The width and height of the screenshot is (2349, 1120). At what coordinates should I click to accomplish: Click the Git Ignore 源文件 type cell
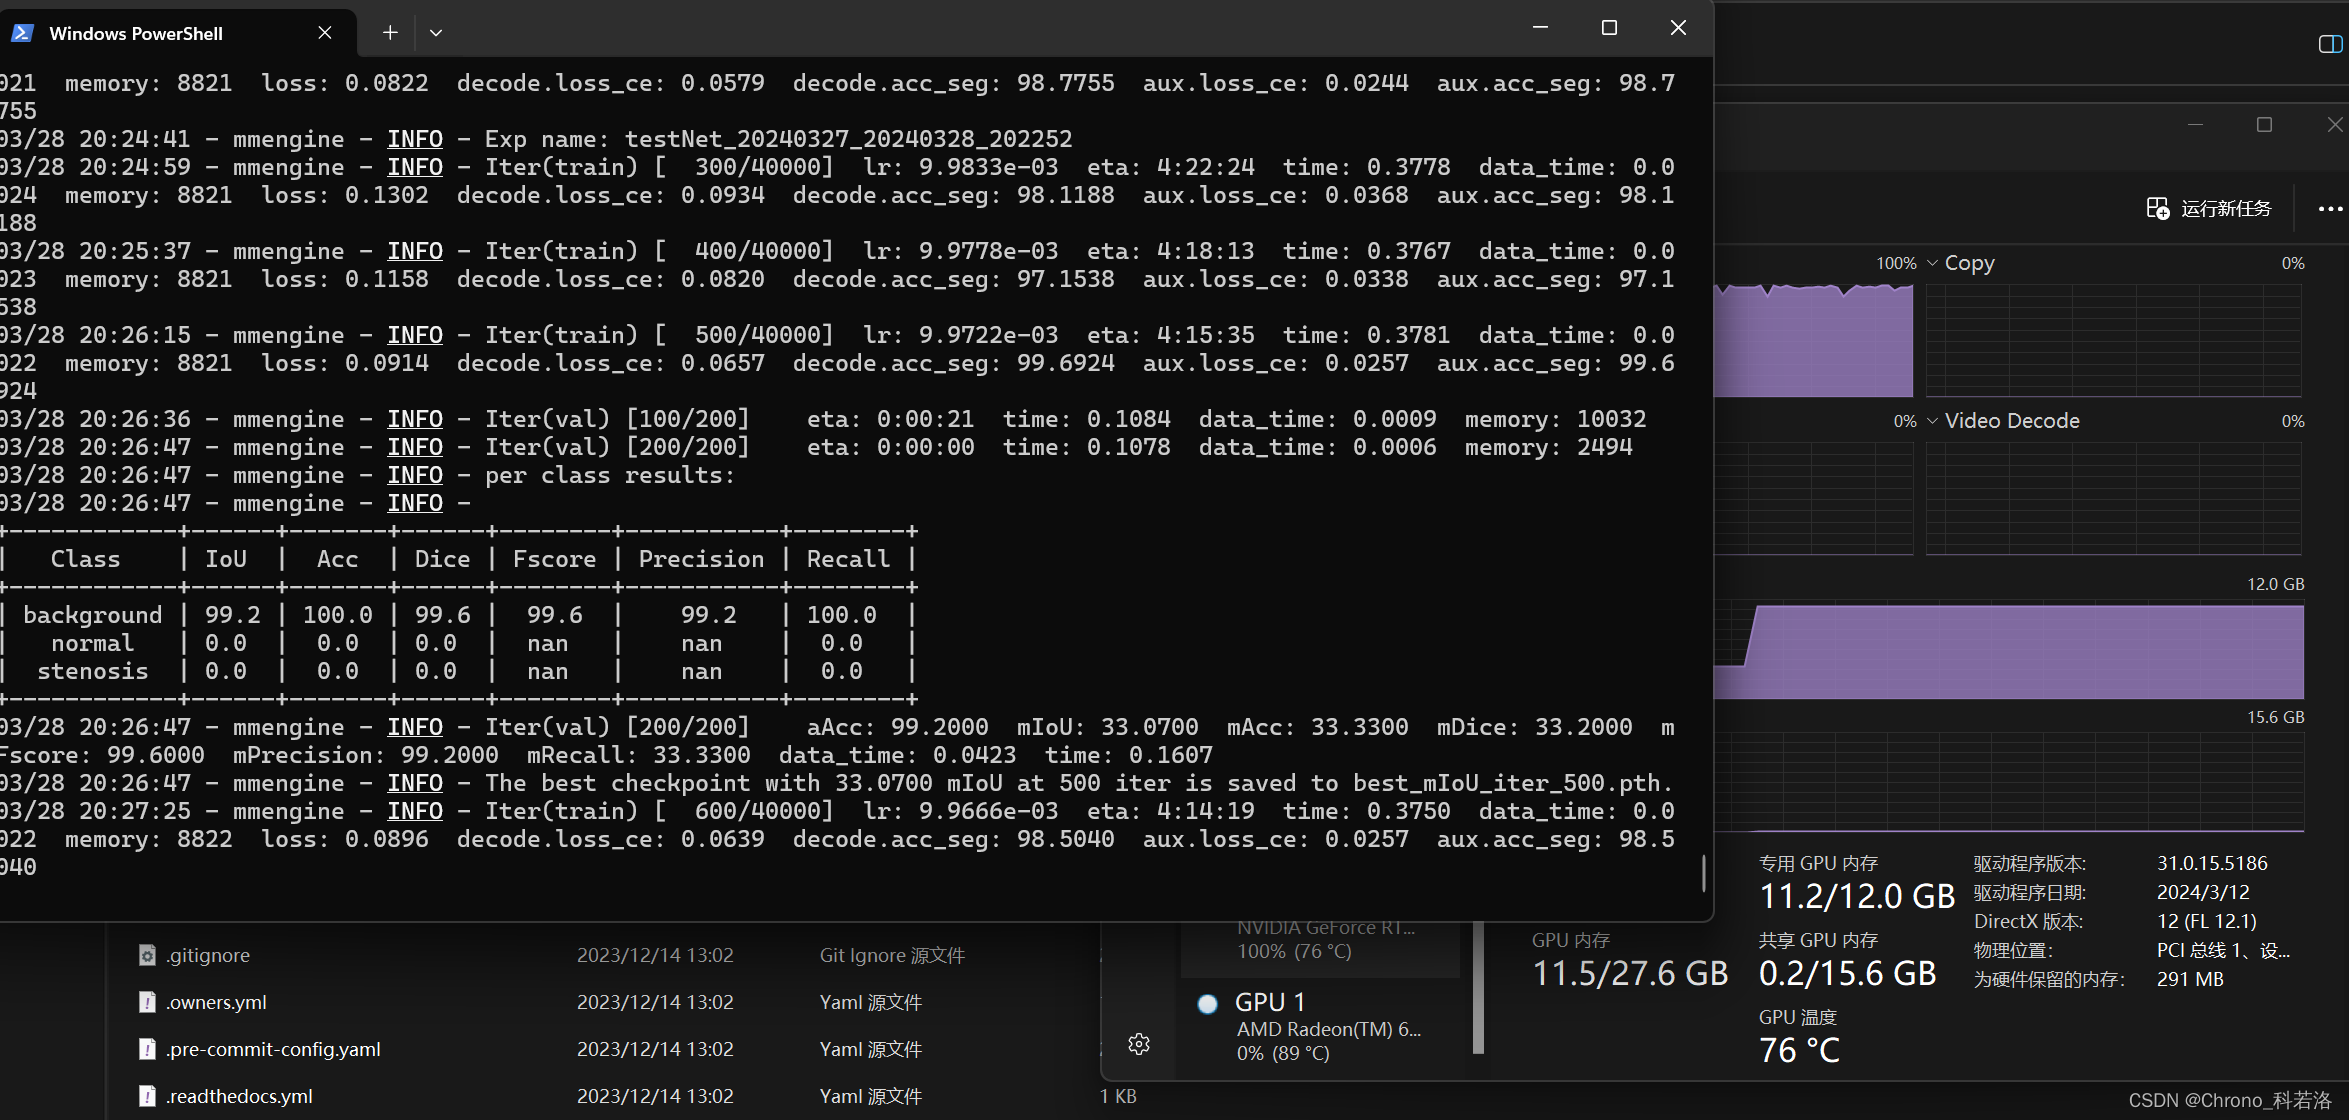(x=892, y=955)
